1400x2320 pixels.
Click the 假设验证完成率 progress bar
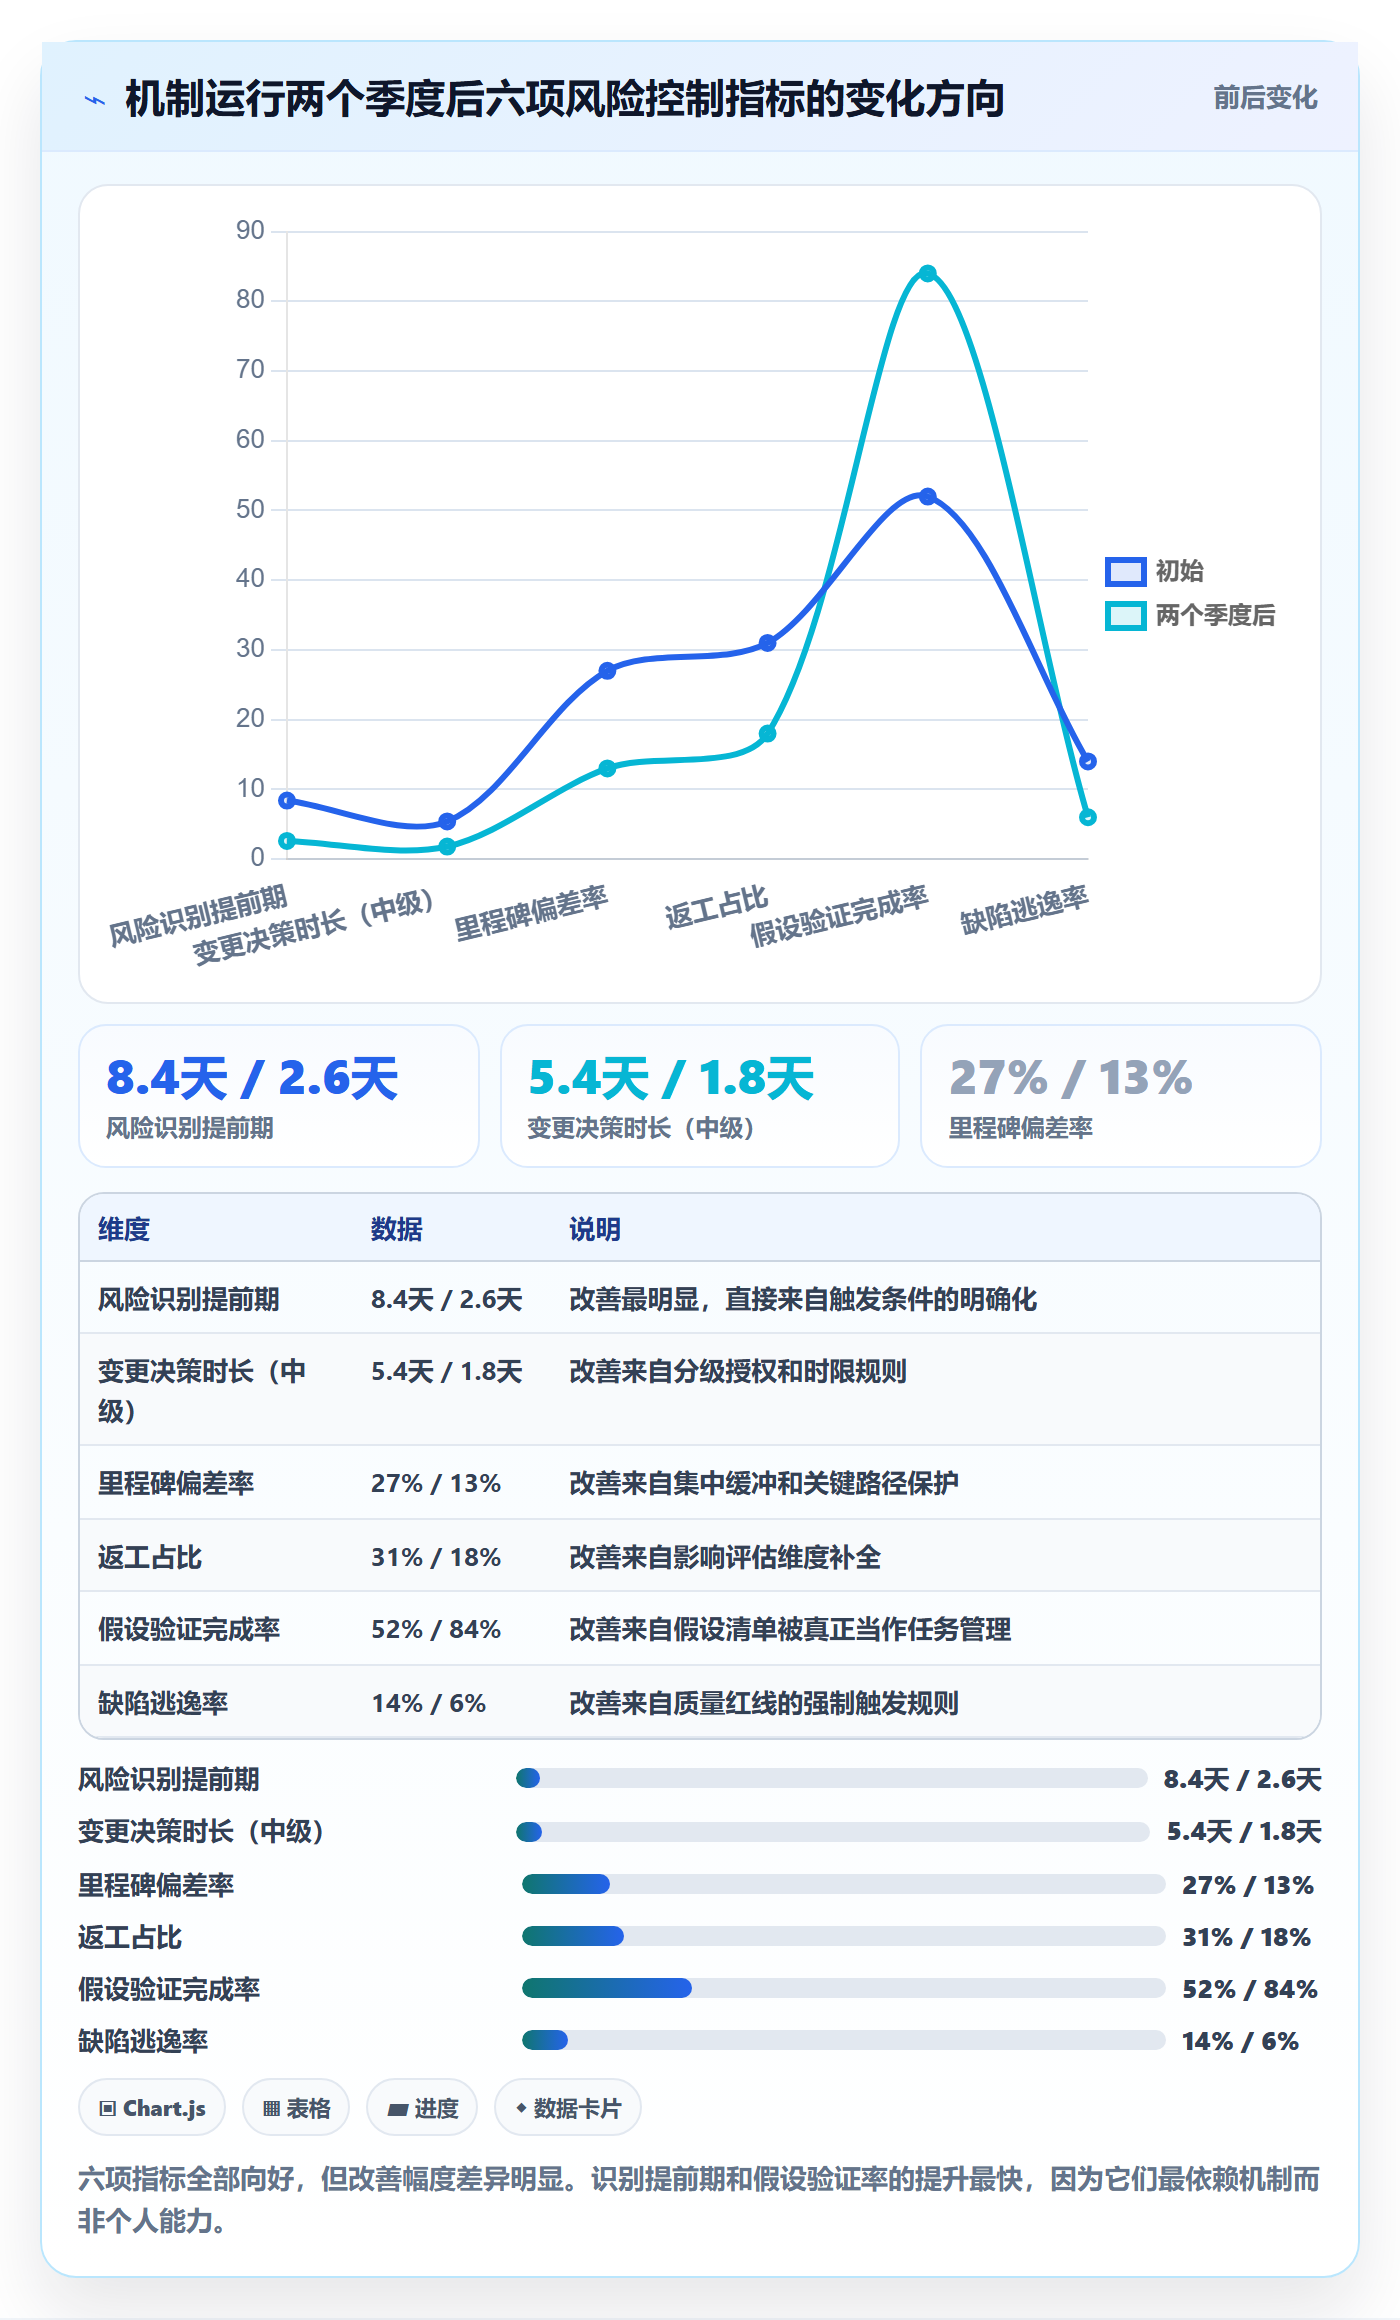click(844, 1988)
